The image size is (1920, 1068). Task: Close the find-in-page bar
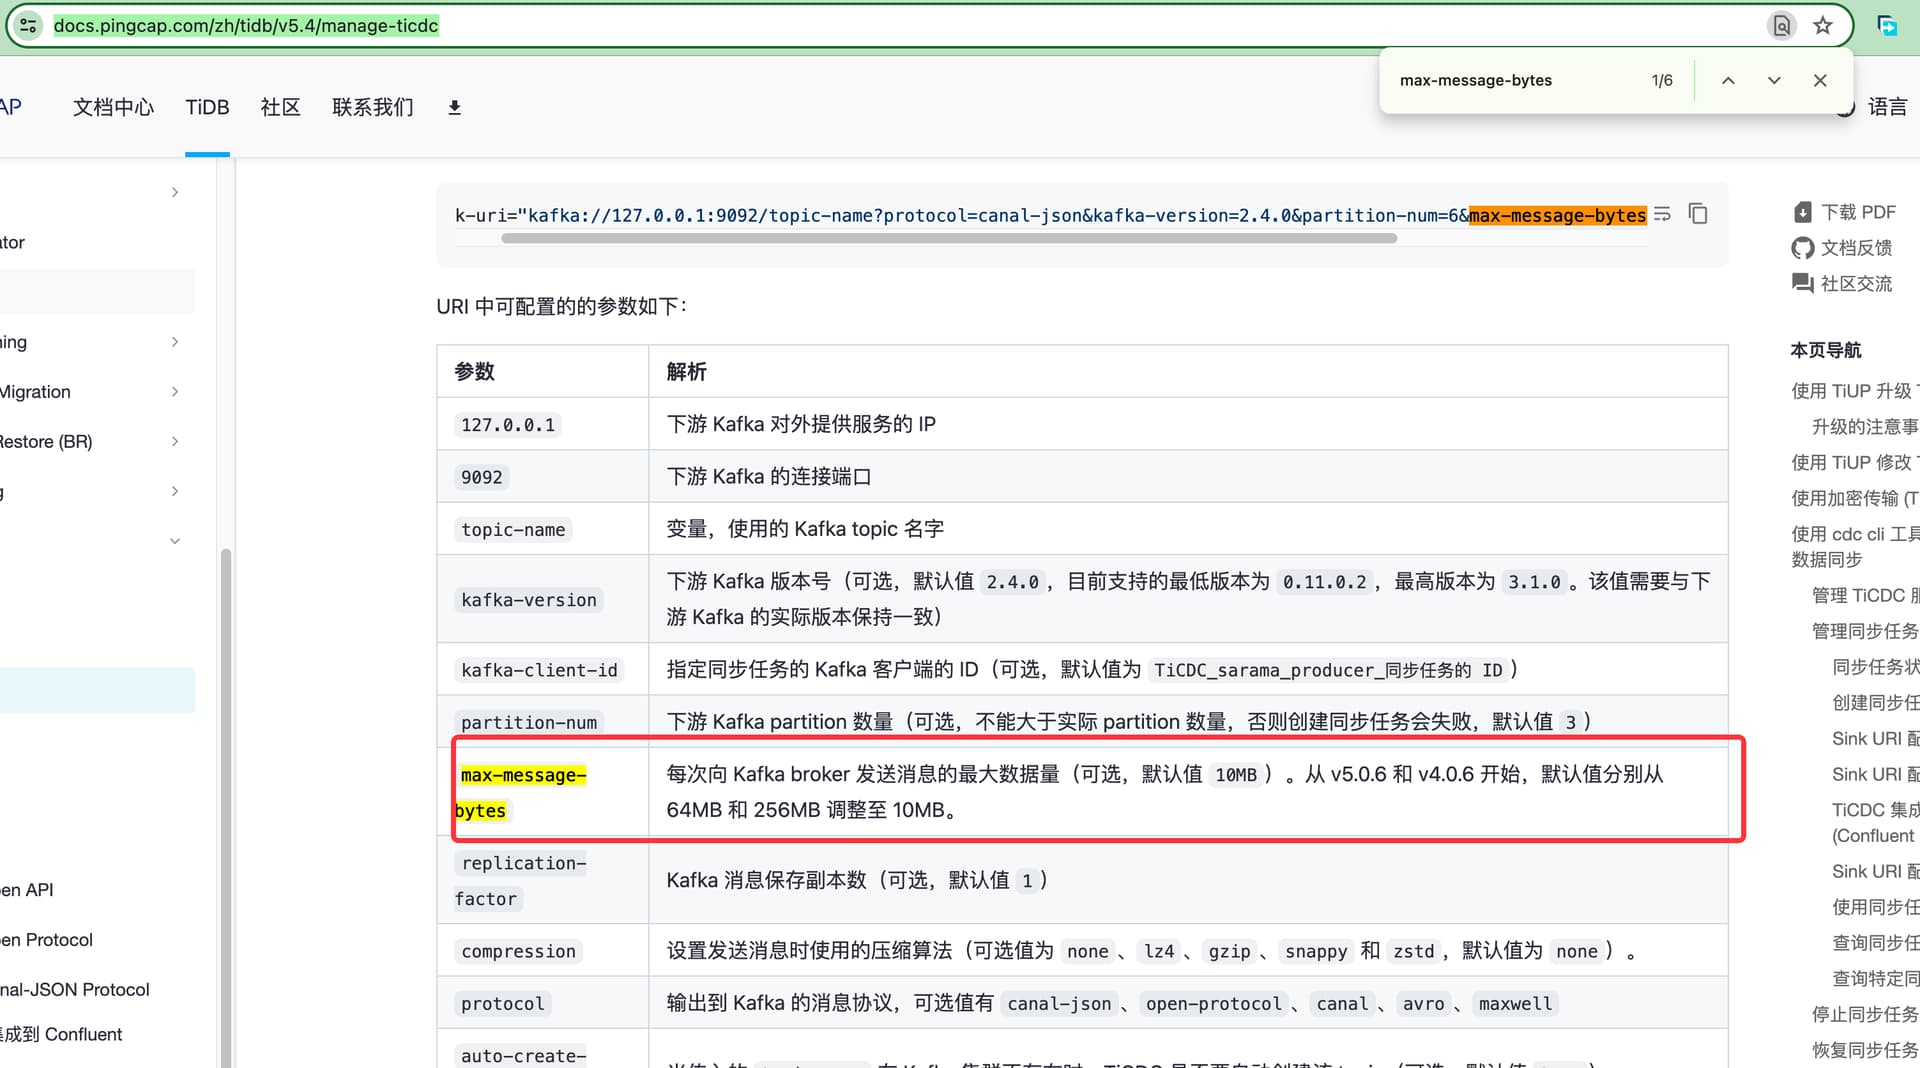[x=1820, y=81]
